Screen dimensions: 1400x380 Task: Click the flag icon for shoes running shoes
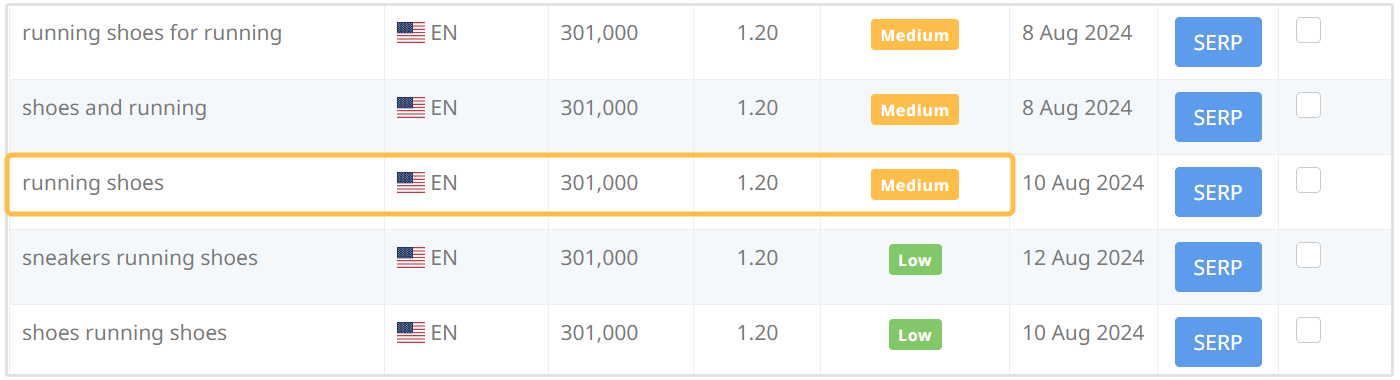[411, 333]
